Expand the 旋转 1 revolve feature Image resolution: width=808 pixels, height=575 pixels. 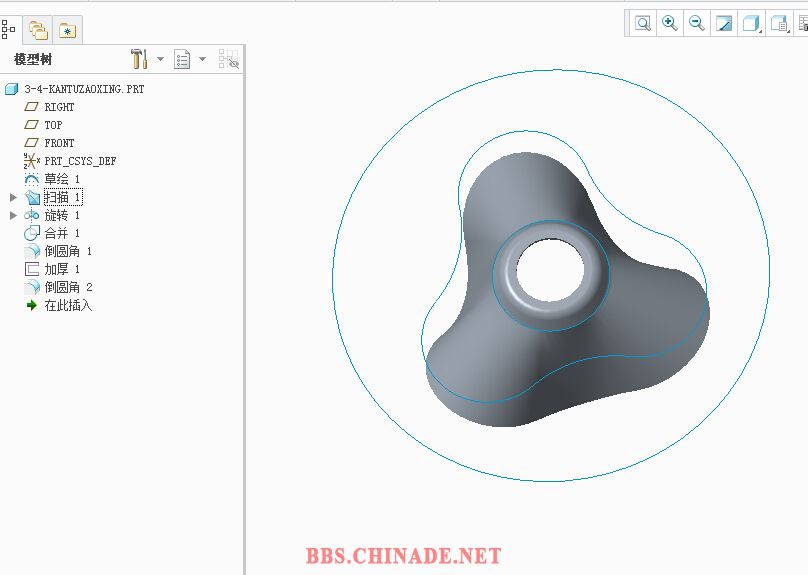coord(13,215)
